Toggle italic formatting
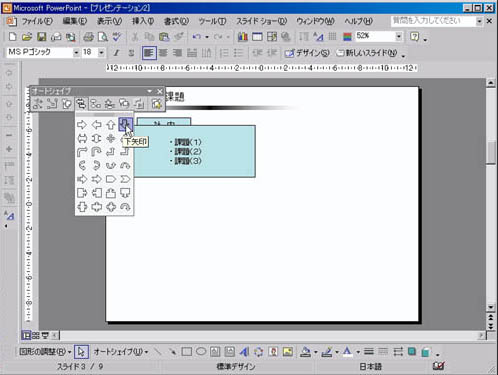The height and width of the screenshot is (375, 498). coord(116,53)
